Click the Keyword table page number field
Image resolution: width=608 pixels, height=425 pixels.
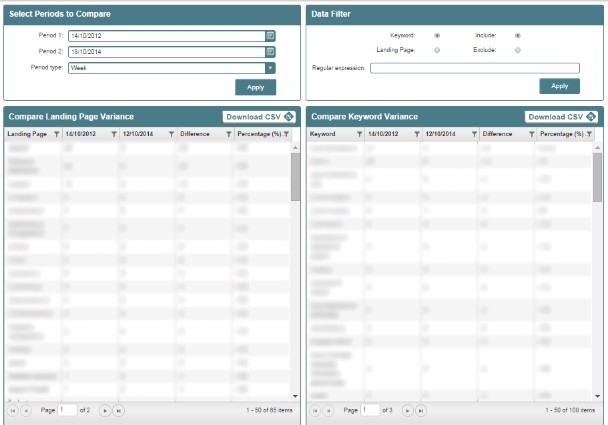pos(370,410)
